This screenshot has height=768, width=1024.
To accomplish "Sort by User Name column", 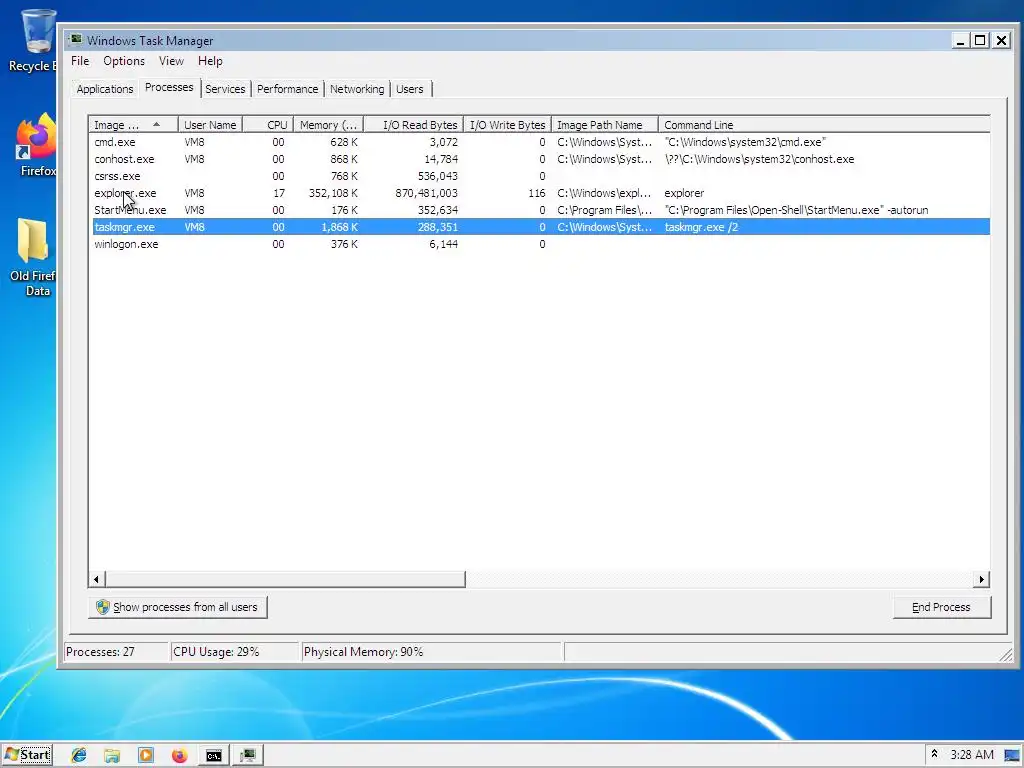I will pos(210,125).
